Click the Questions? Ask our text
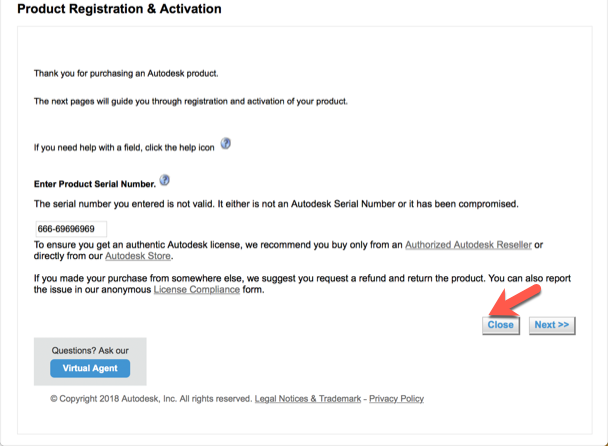The width and height of the screenshot is (608, 446). click(x=90, y=351)
